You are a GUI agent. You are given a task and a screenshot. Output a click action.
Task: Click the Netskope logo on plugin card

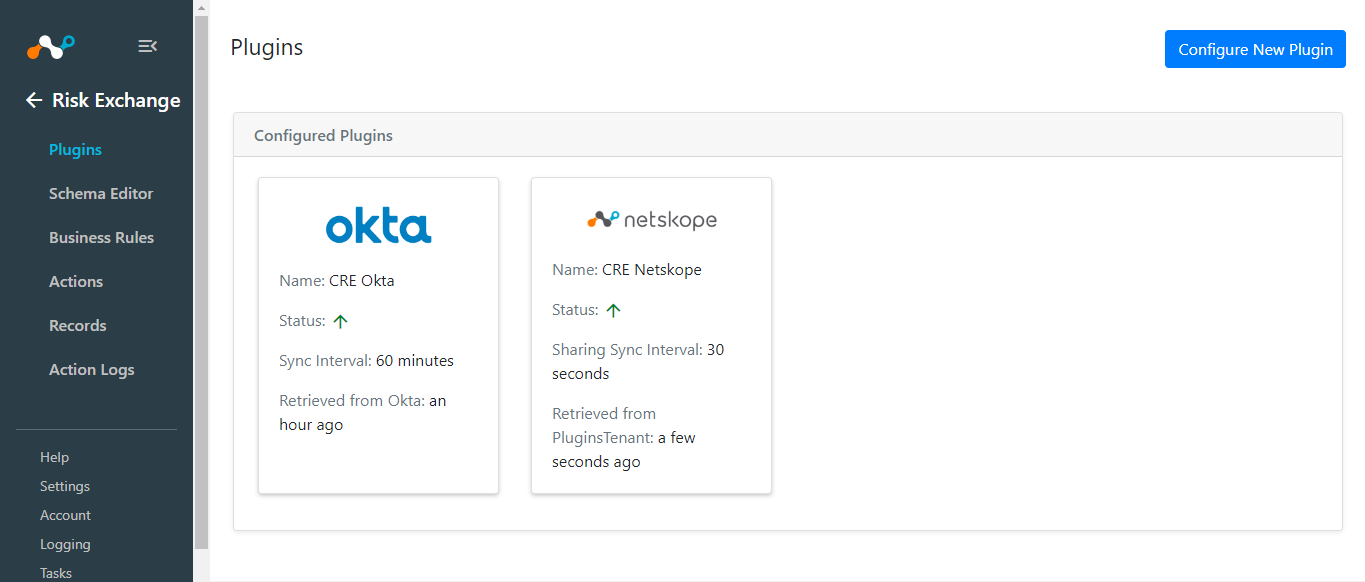click(651, 219)
